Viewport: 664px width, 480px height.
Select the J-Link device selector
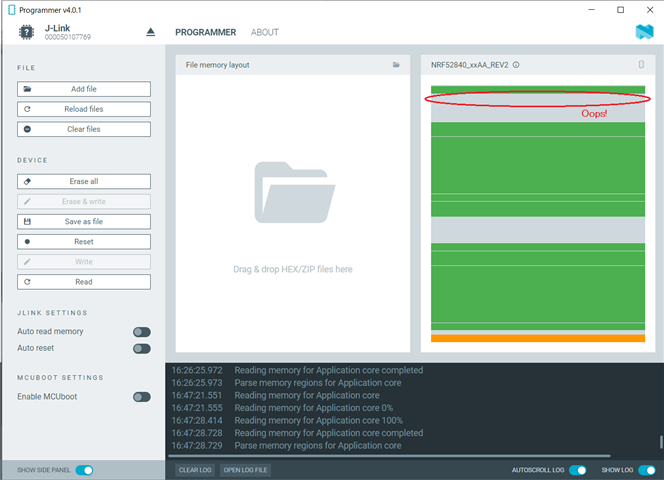pos(85,32)
